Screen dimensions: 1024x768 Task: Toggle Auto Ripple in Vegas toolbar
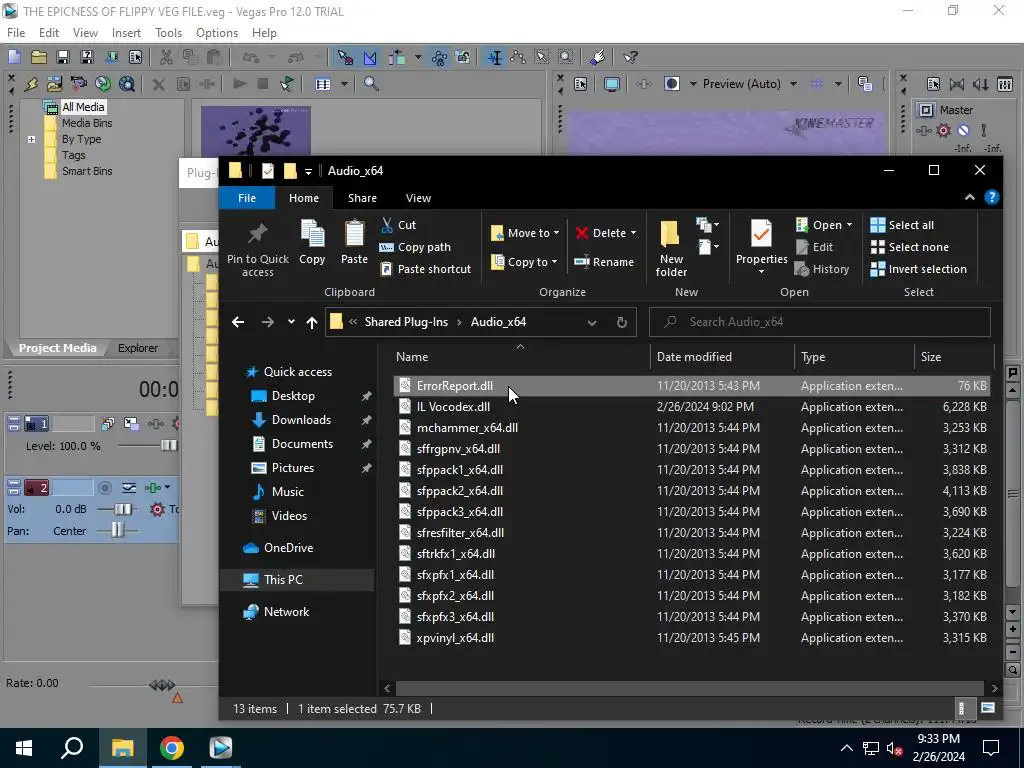tap(396, 57)
